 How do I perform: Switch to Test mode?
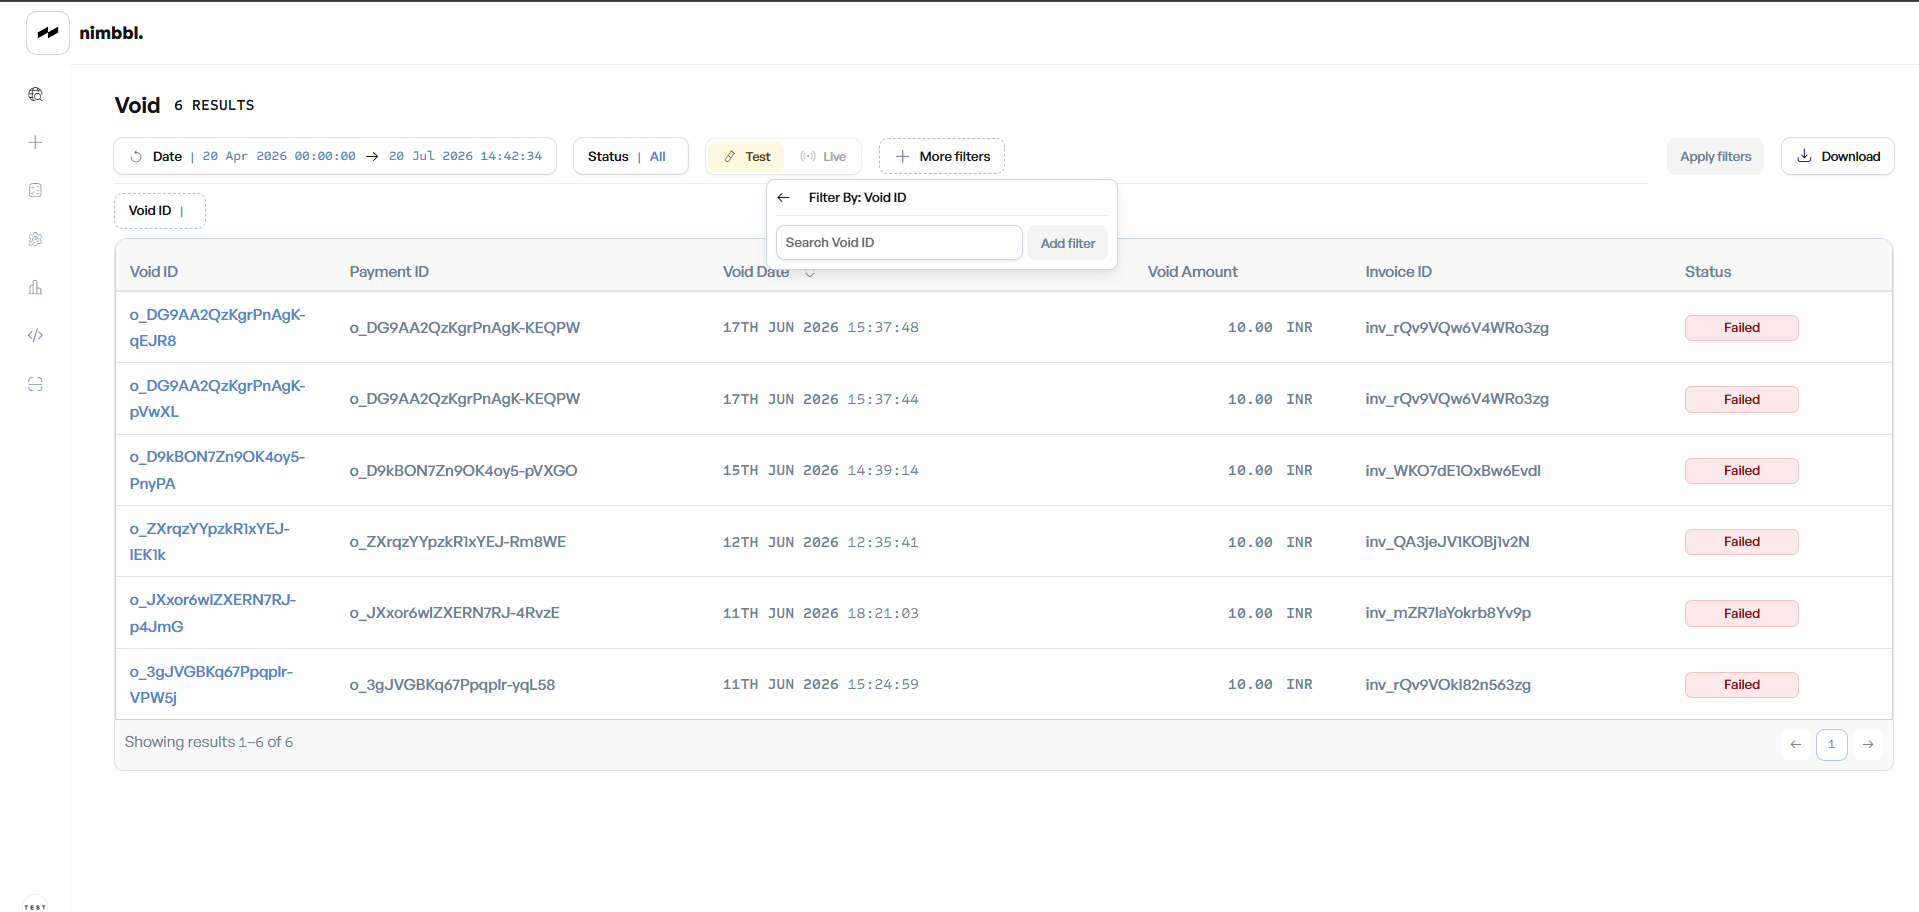747,156
